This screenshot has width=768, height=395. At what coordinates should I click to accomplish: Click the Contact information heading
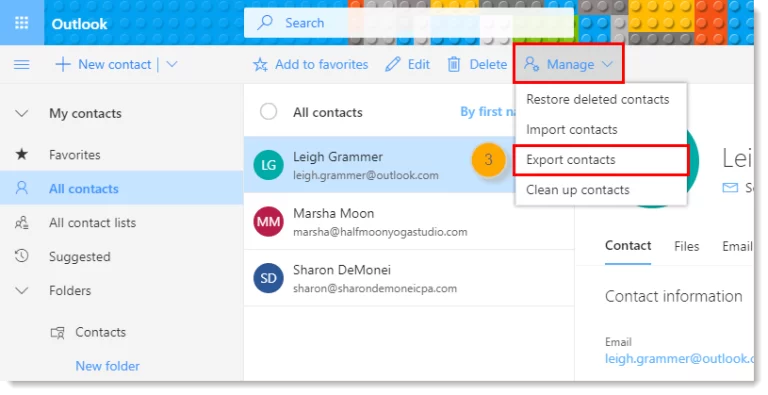[x=673, y=296]
